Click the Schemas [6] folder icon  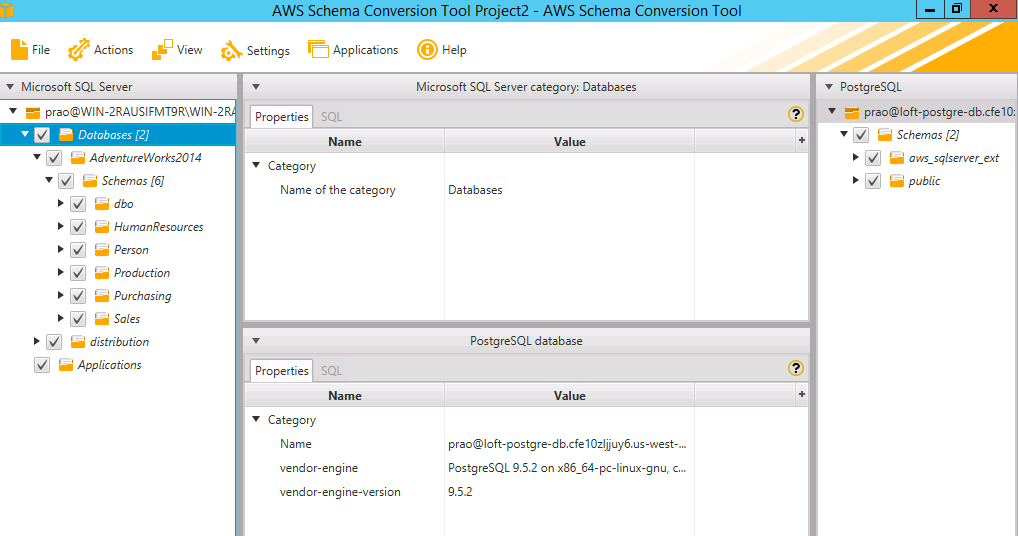tap(90, 181)
